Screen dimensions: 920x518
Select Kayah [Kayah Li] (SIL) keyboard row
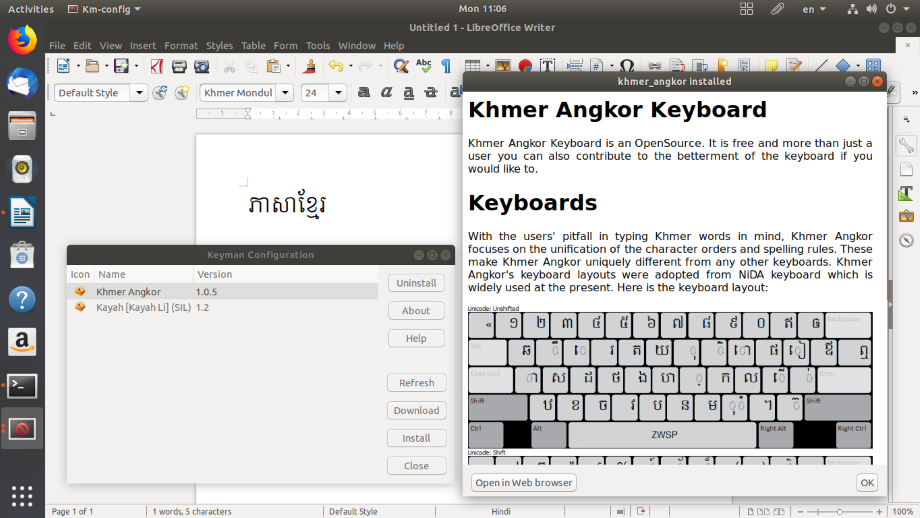click(143, 308)
